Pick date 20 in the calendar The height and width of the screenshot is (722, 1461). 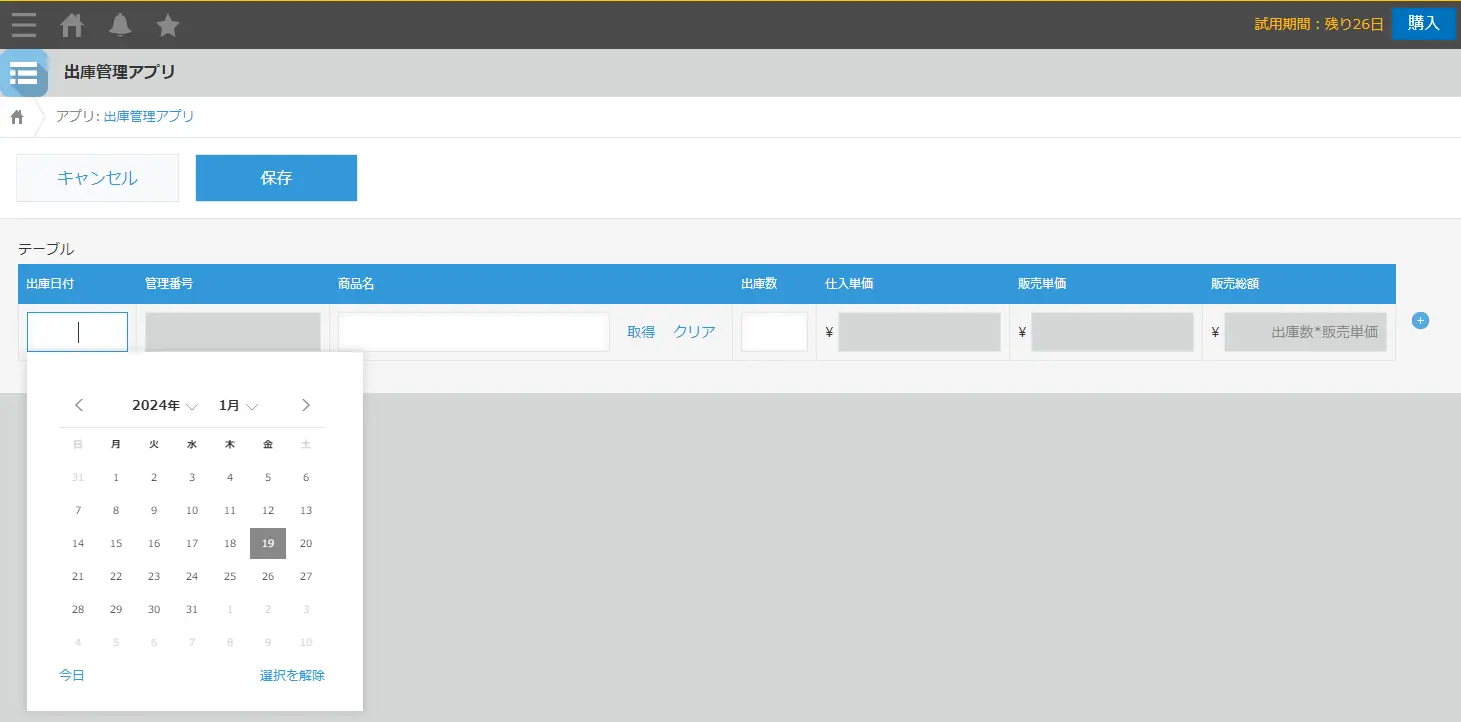pyautogui.click(x=306, y=543)
